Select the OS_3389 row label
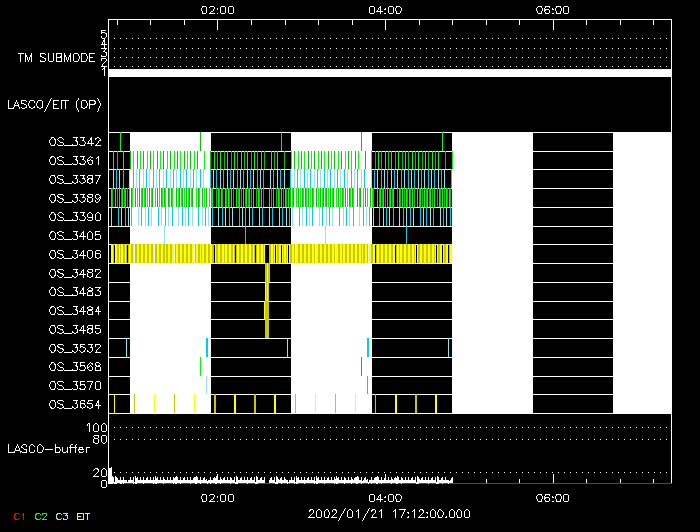700x532 pixels. pyautogui.click(x=75, y=198)
